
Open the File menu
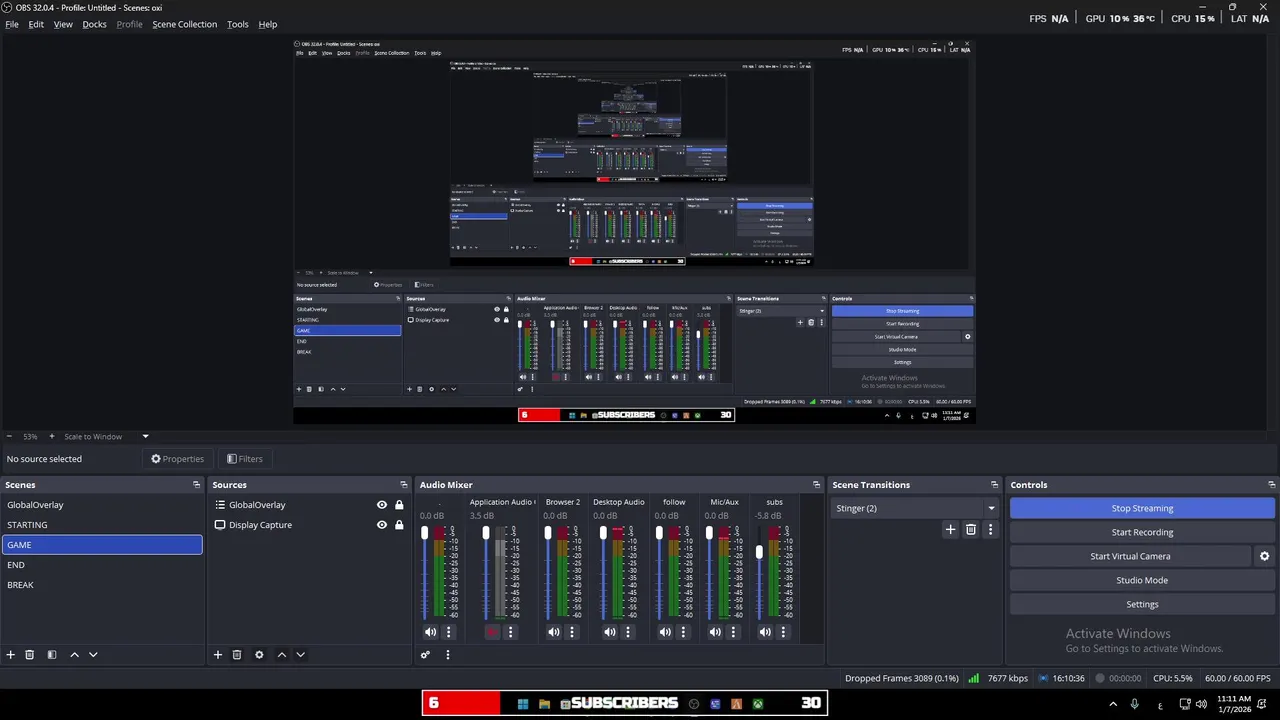12,24
